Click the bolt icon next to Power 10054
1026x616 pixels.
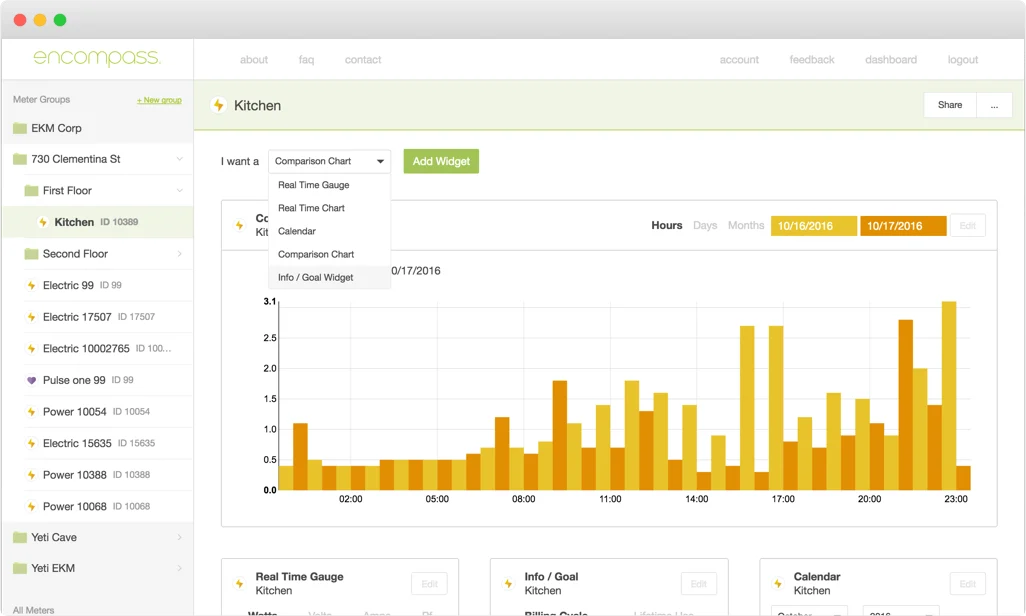pos(31,412)
